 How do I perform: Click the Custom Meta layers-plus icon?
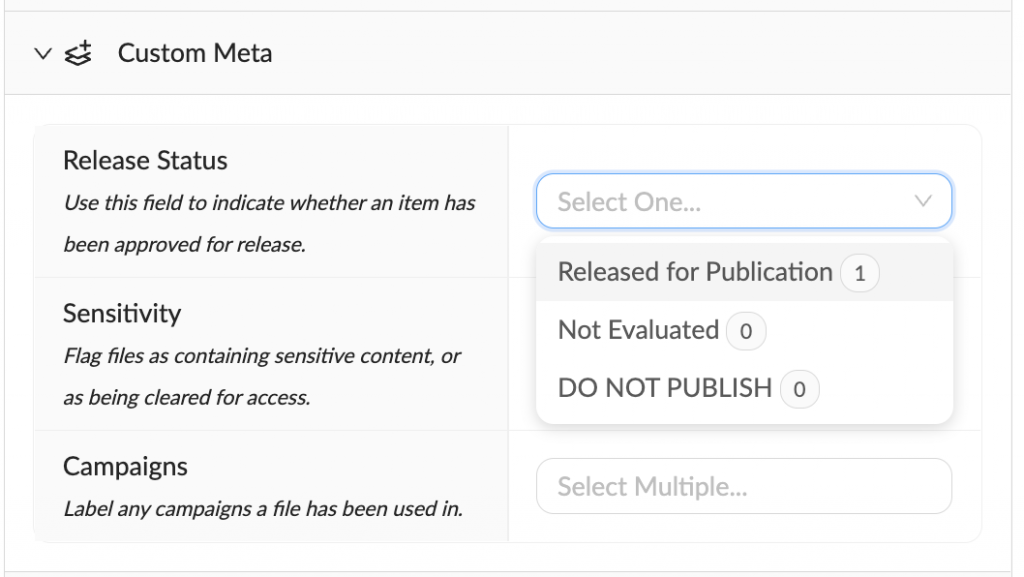click(78, 53)
